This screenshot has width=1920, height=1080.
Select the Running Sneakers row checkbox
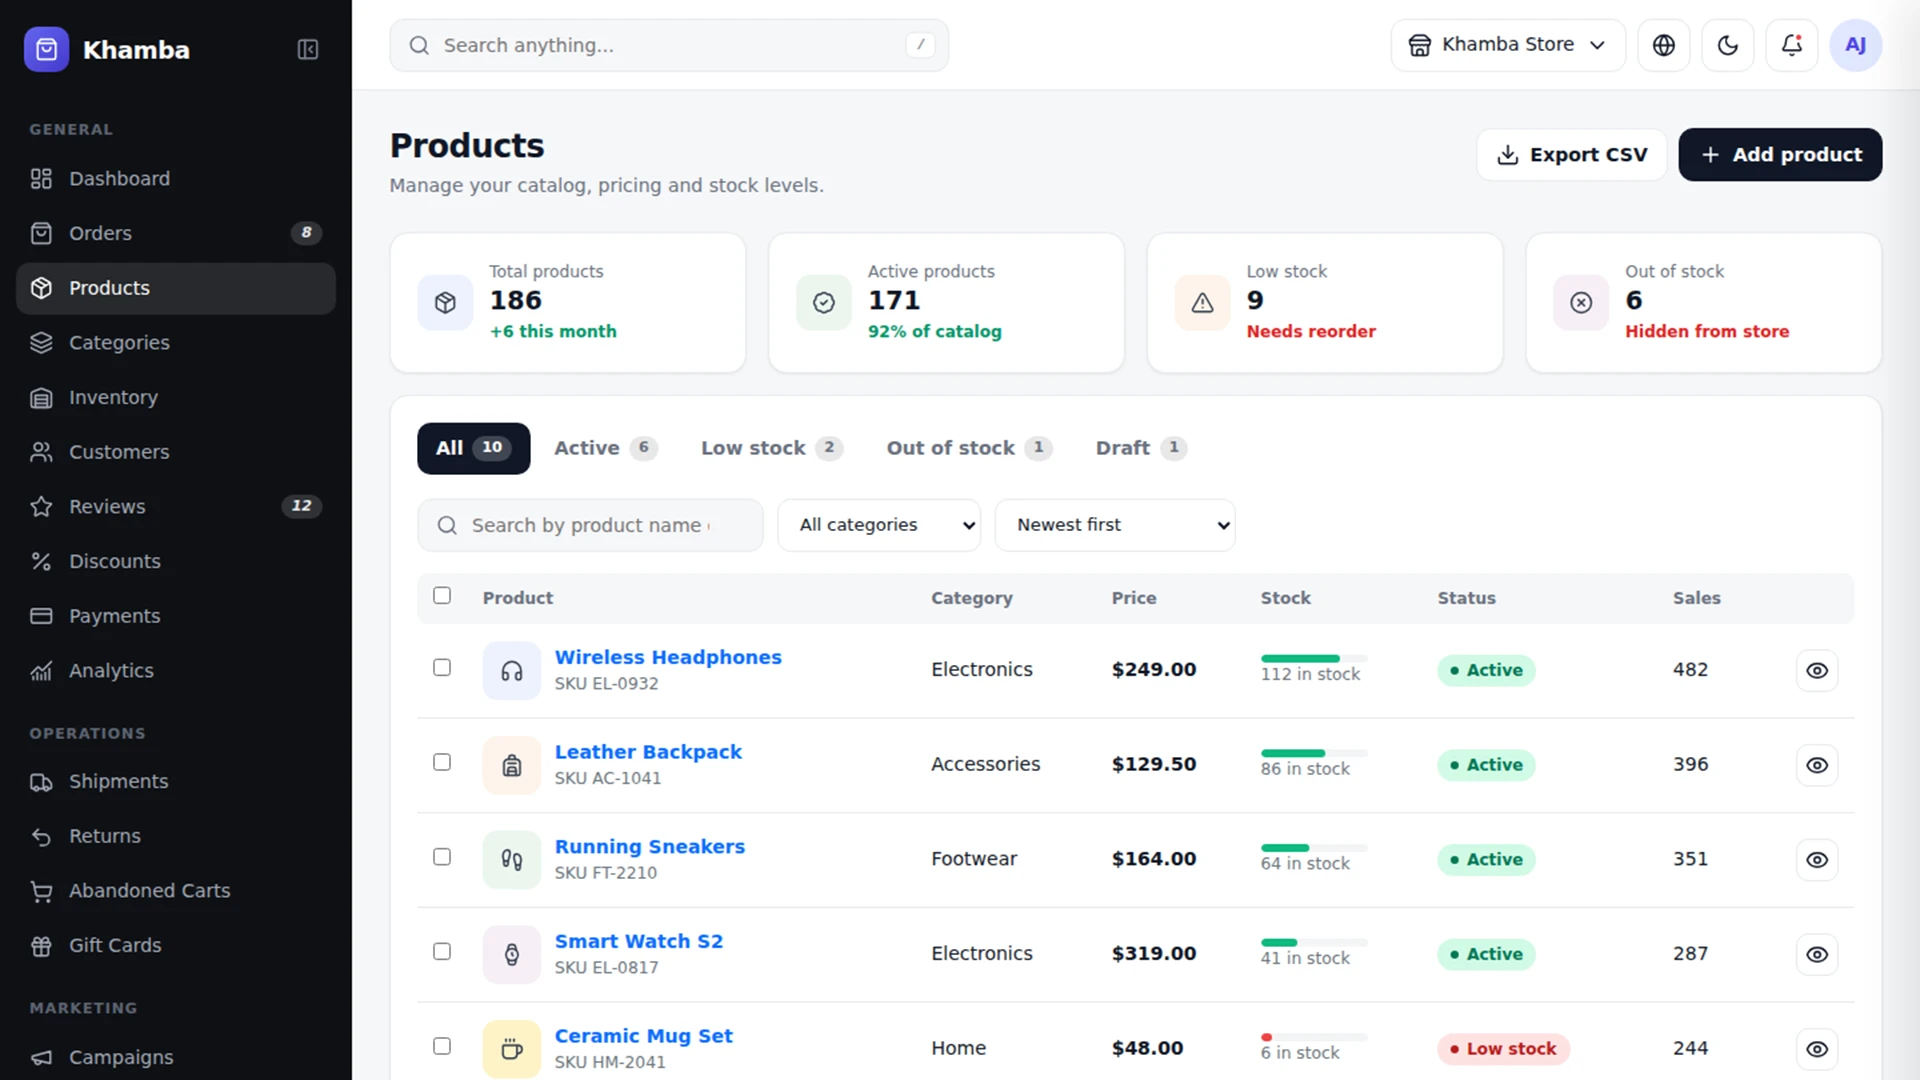coord(442,857)
